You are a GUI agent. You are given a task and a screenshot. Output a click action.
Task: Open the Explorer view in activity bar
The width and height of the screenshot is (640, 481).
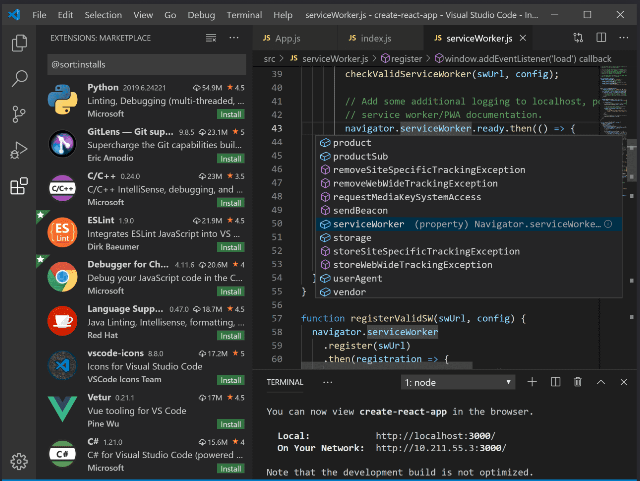pos(18,43)
